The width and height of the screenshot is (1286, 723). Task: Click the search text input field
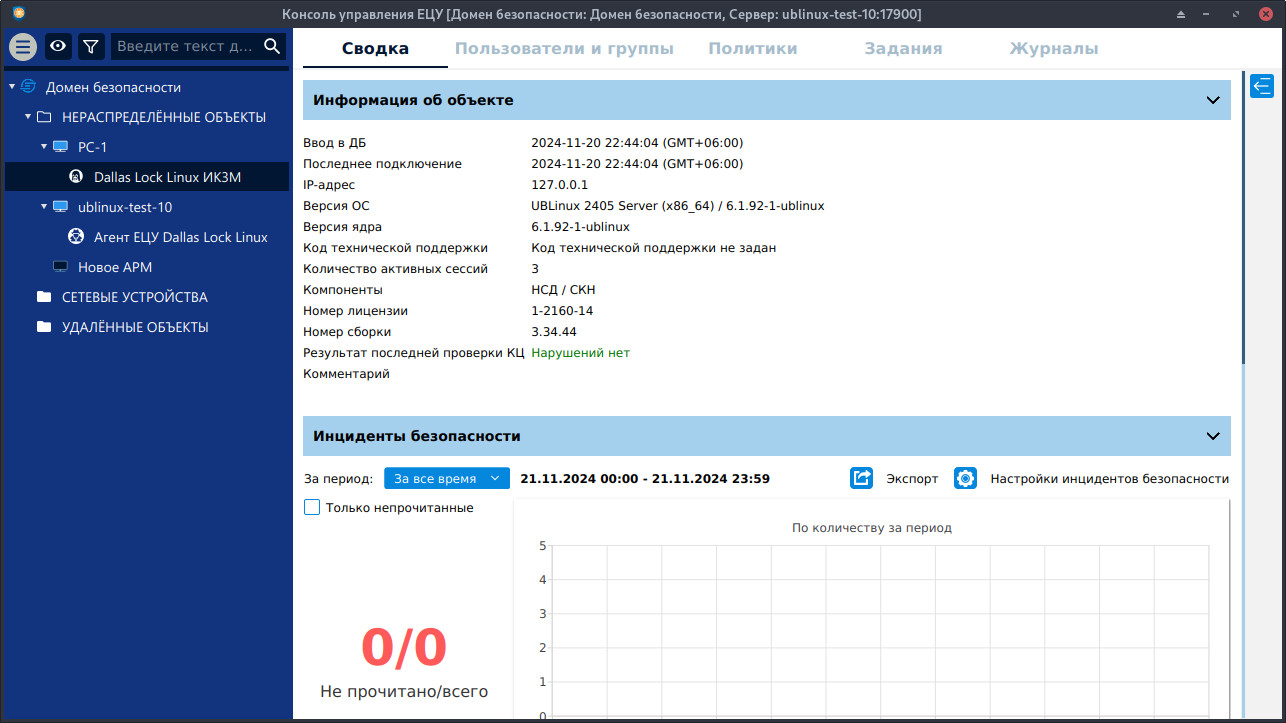[185, 46]
